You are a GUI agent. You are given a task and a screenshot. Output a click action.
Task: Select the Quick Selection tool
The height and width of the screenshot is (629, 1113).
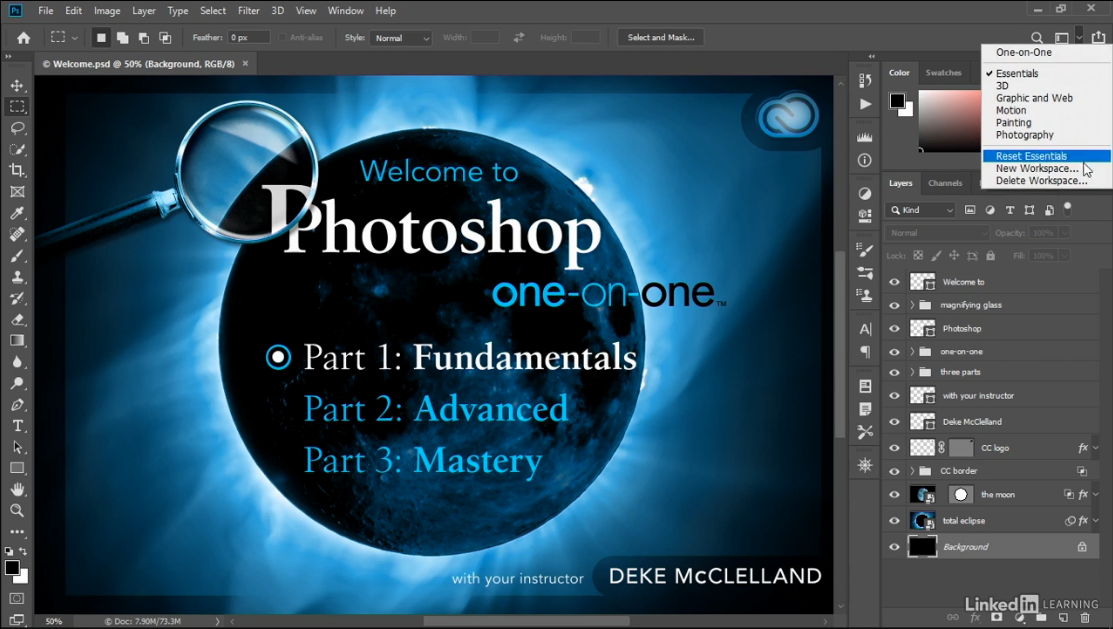pos(17,149)
